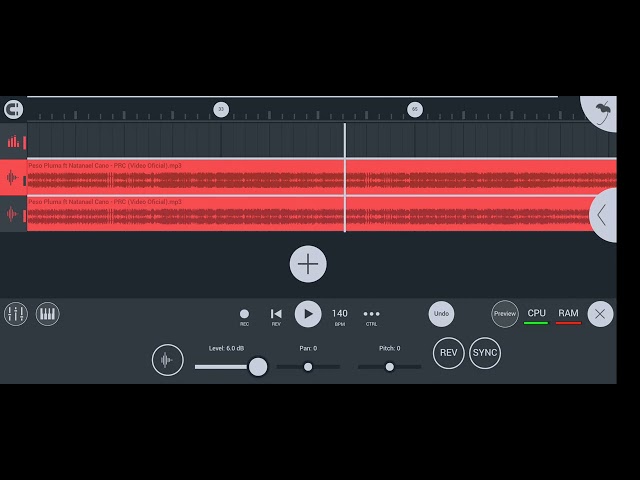Screen dimensions: 640x480
Task: Play the project
Action: point(308,314)
